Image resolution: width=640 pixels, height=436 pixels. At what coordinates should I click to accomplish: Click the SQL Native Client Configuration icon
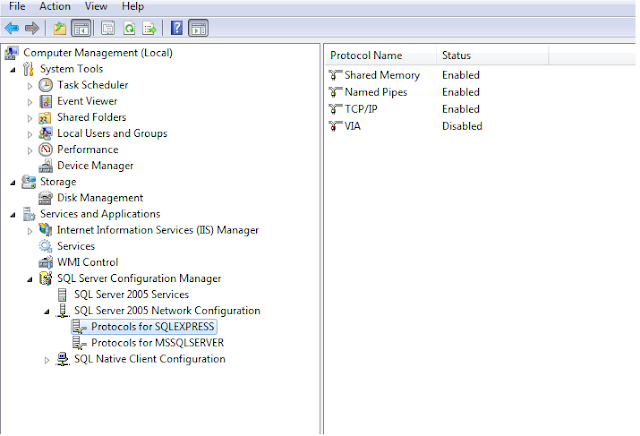(x=62, y=359)
